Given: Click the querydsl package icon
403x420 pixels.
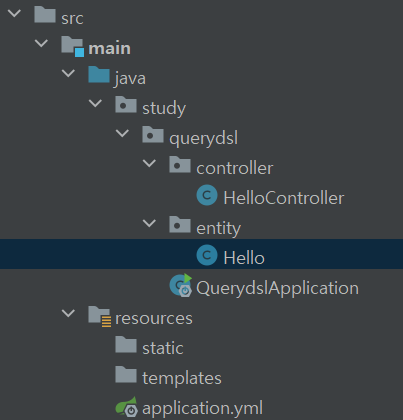Looking at the screenshot, I should pos(153,134).
